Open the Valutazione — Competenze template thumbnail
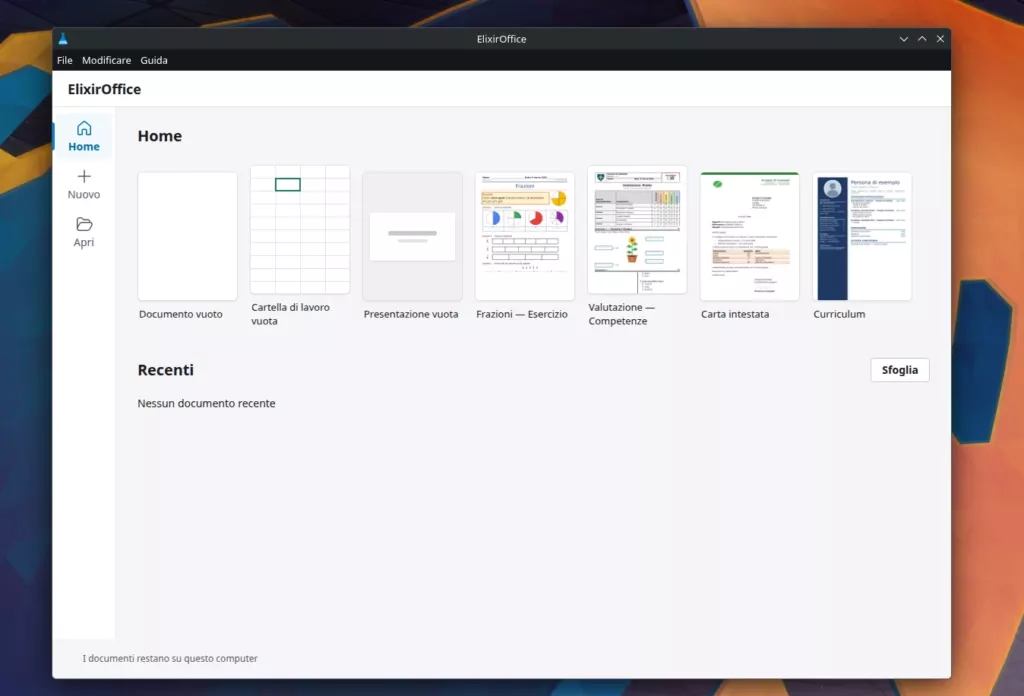 [637, 230]
